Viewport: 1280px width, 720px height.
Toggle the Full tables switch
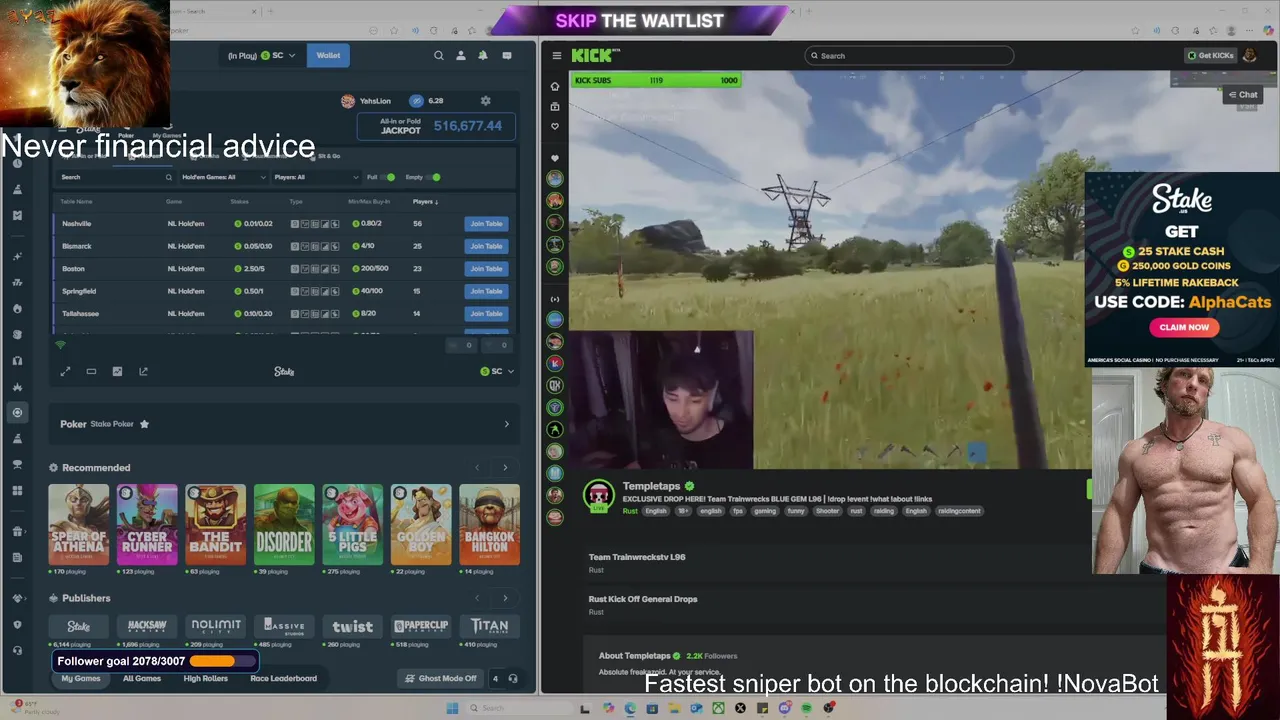pyautogui.click(x=390, y=177)
